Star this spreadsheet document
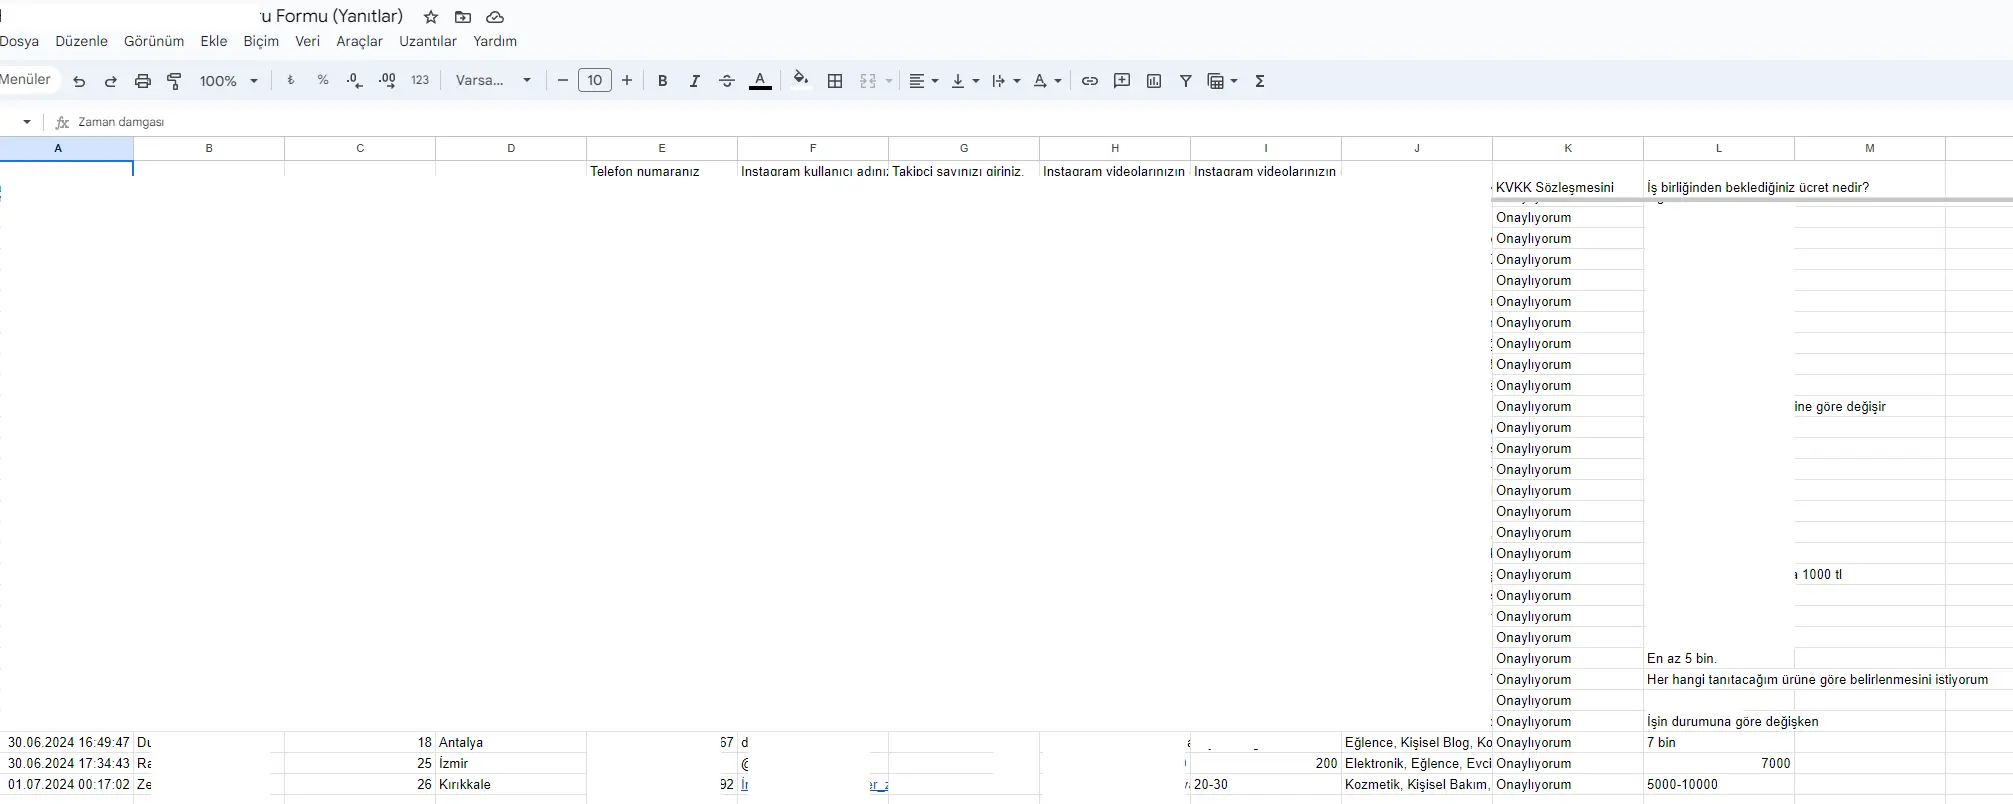Screen dimensions: 2013x804 [x=431, y=17]
